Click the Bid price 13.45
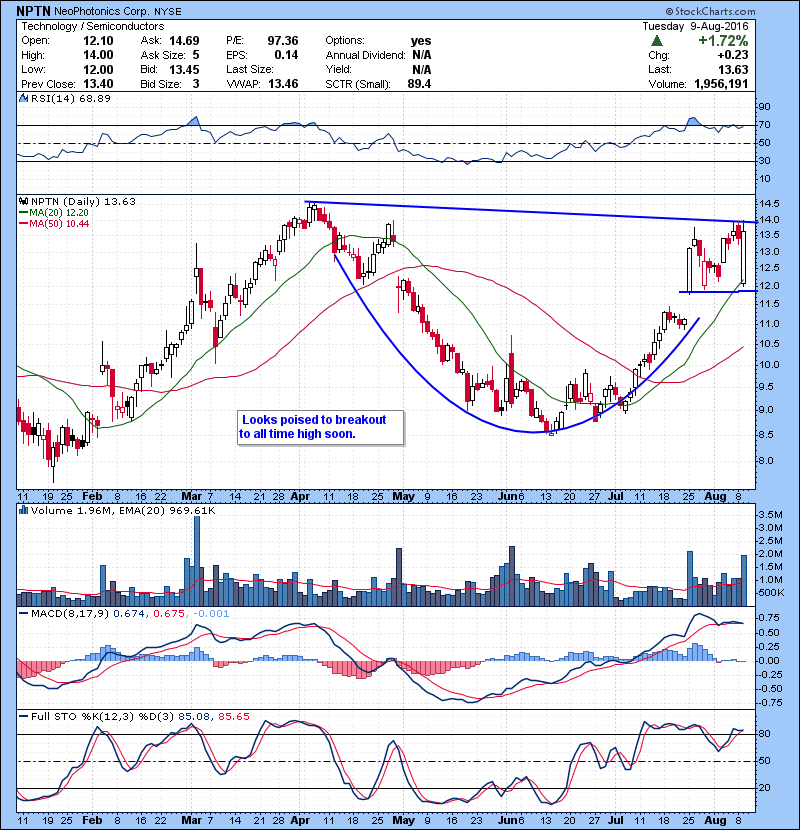 (184, 69)
